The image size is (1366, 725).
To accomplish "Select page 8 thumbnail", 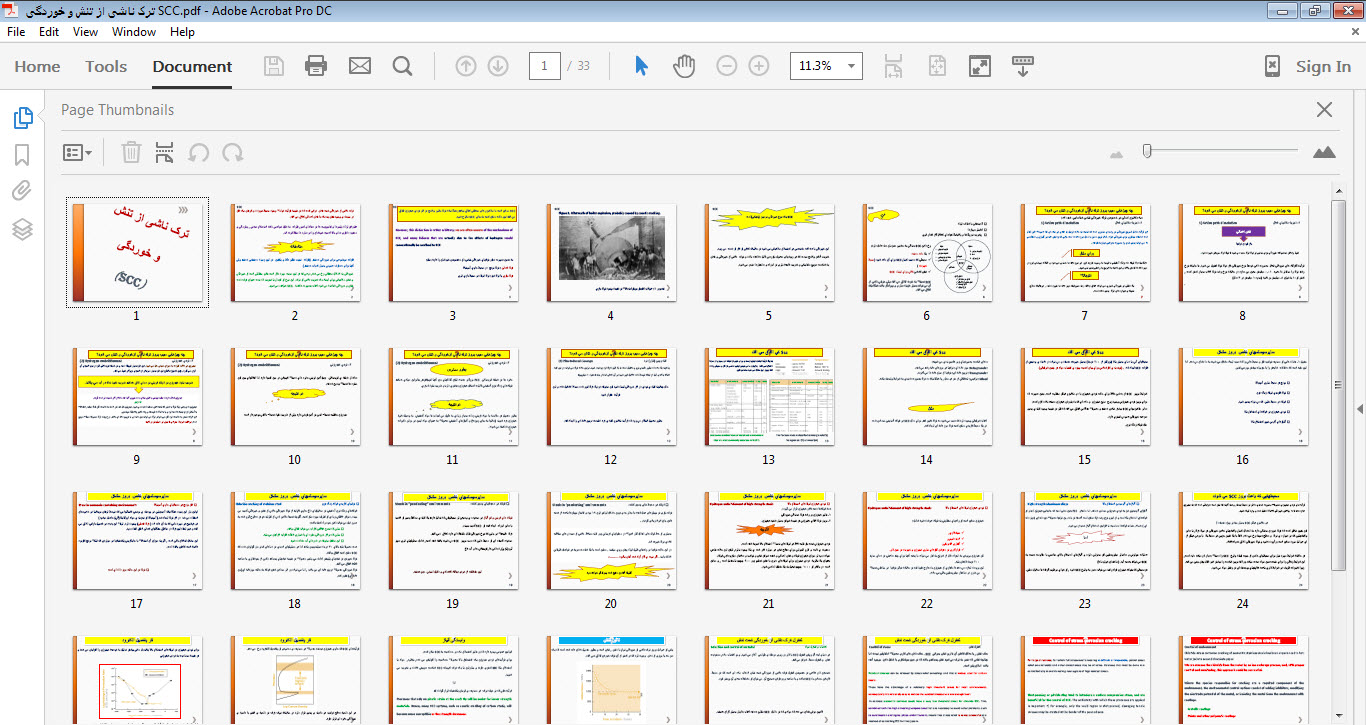I will (1242, 252).
